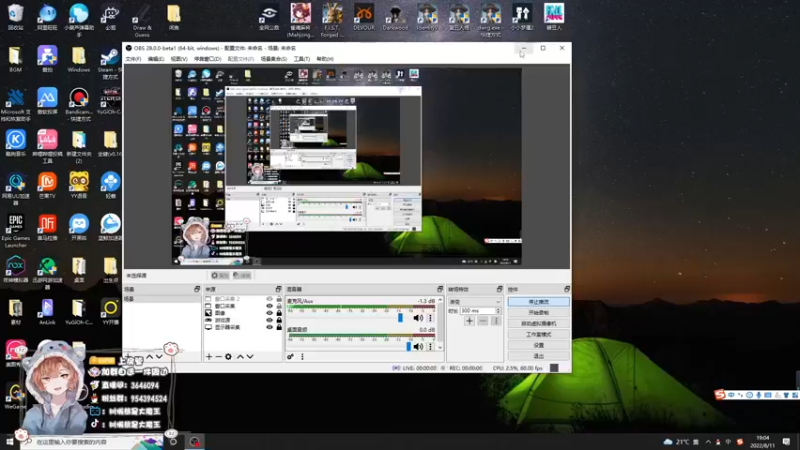This screenshot has height=450, width=800.
Task: Toggle lock on fifth source row
Action: (279, 327)
